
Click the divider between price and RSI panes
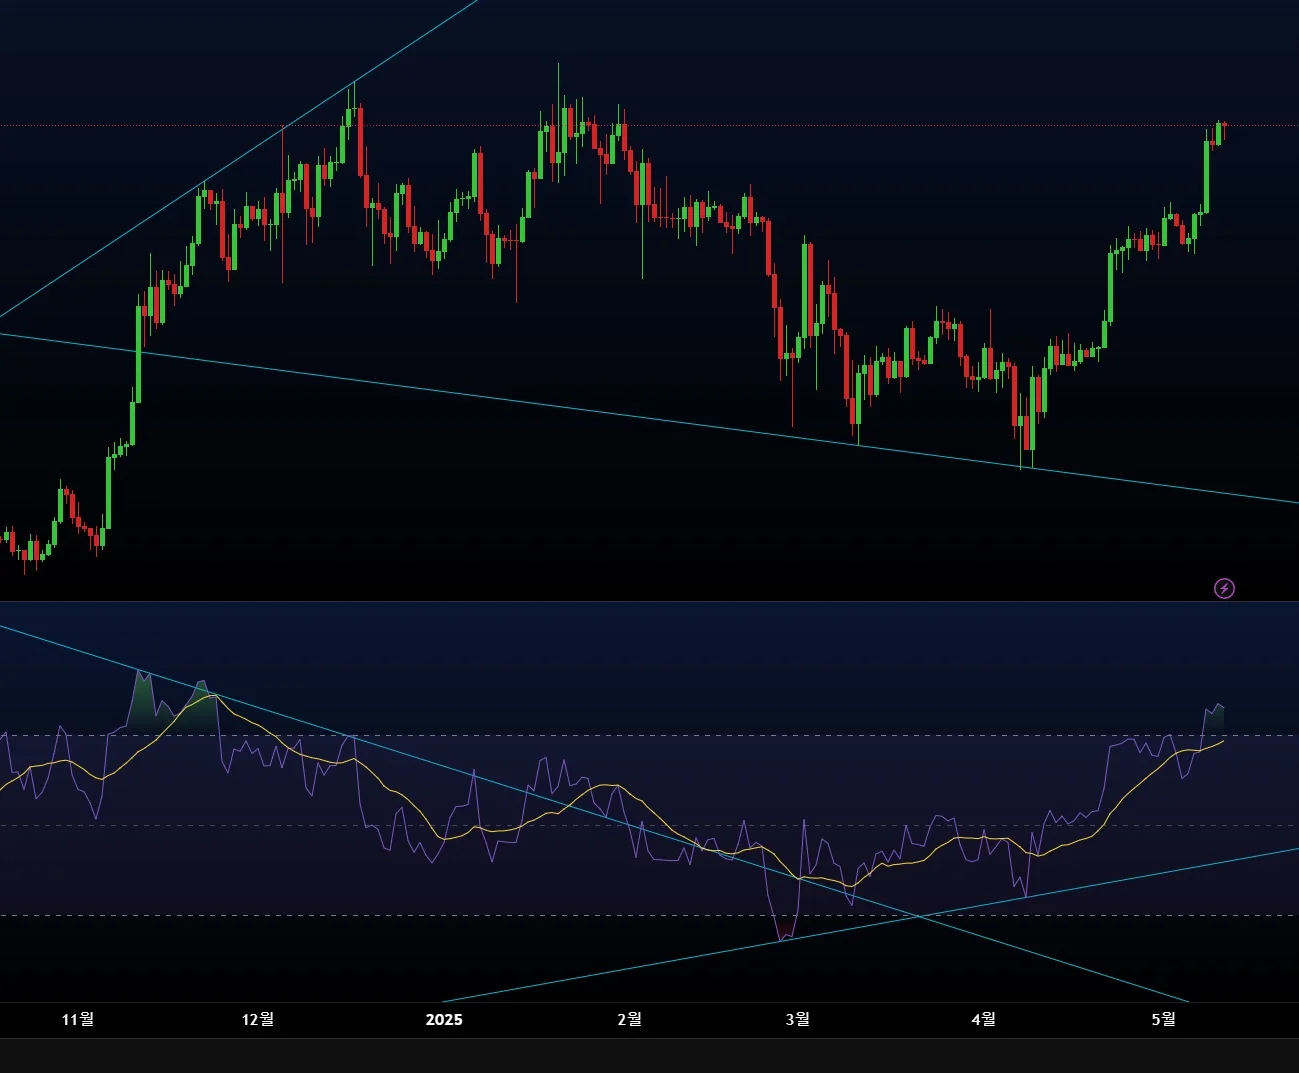[x=650, y=601]
